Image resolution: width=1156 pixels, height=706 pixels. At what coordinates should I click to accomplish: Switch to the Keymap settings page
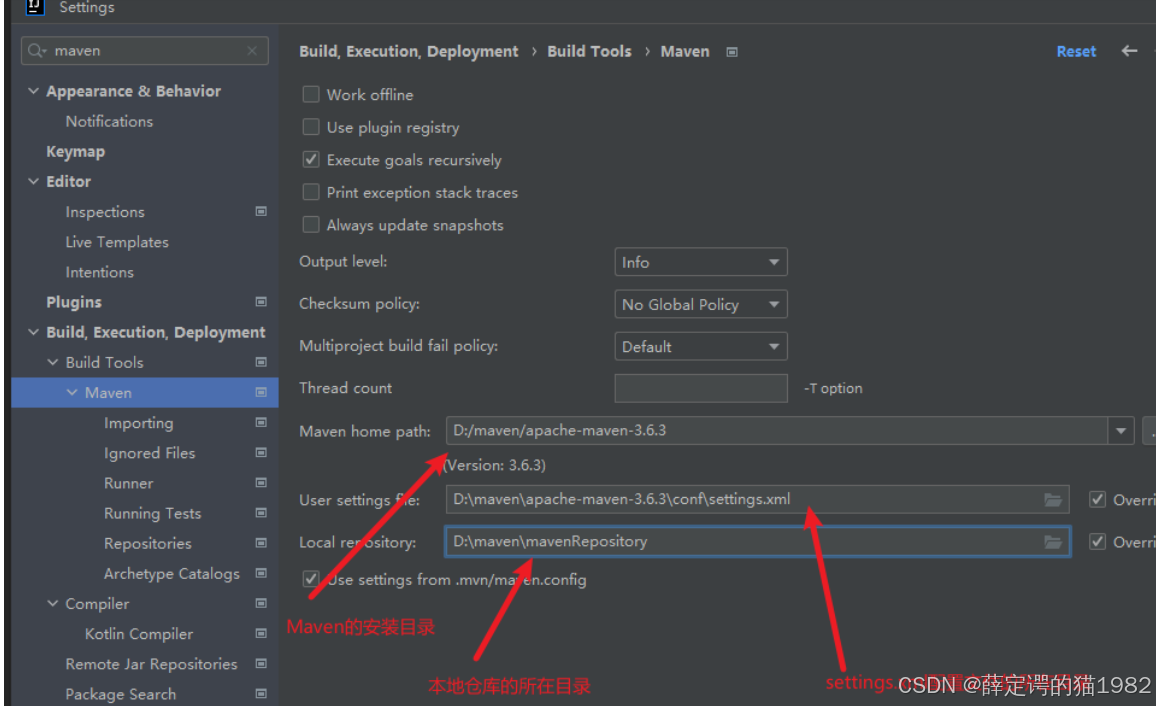75,151
